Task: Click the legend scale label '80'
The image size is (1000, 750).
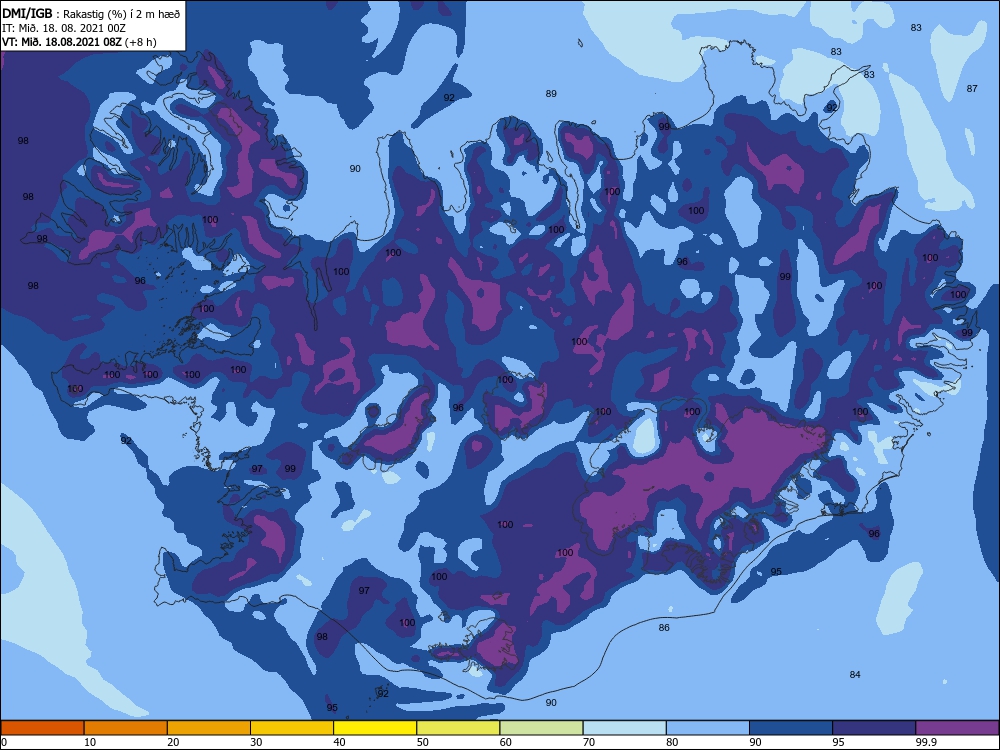Action: click(672, 742)
